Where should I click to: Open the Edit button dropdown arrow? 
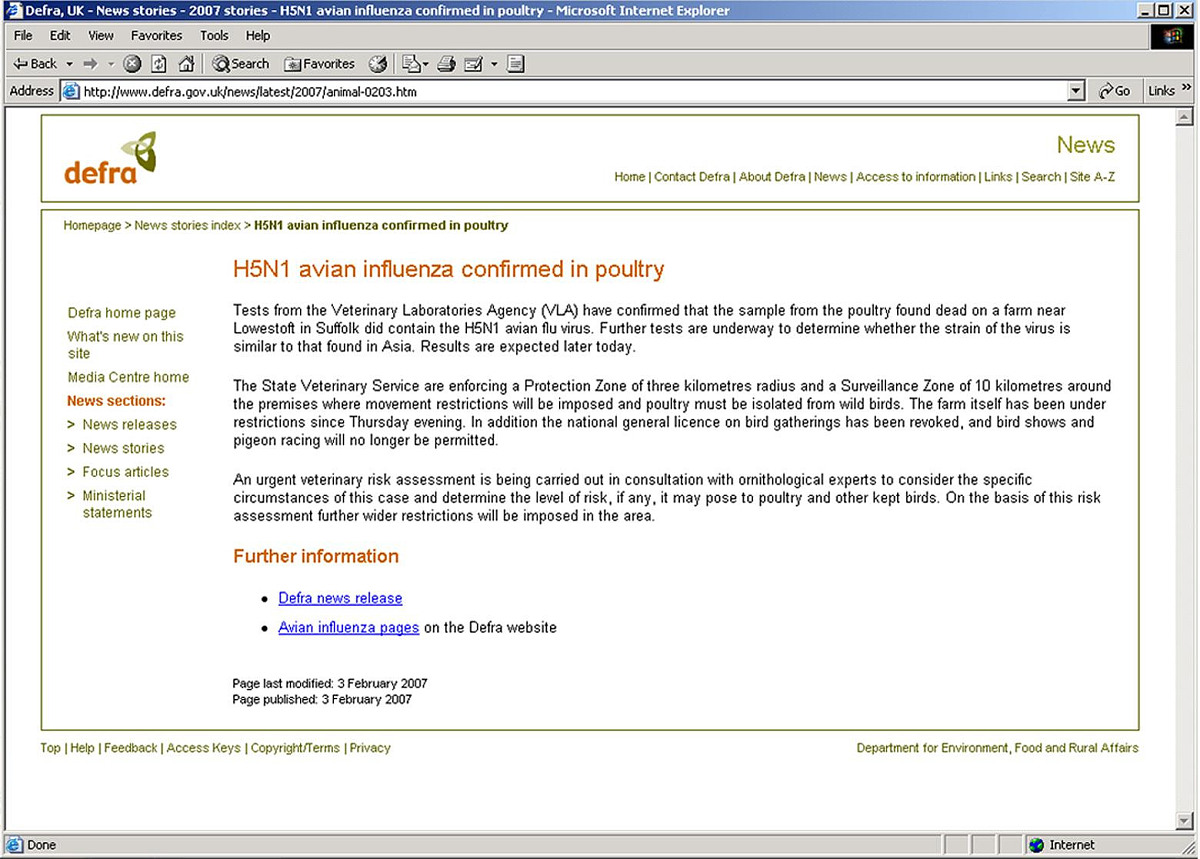(494, 63)
